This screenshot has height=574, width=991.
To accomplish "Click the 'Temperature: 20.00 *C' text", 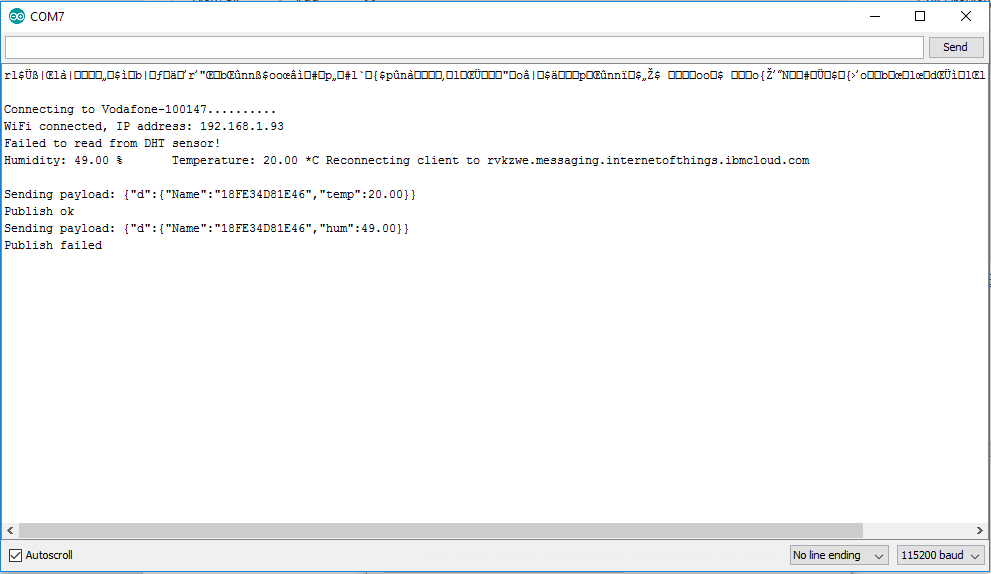I will click(245, 161).
